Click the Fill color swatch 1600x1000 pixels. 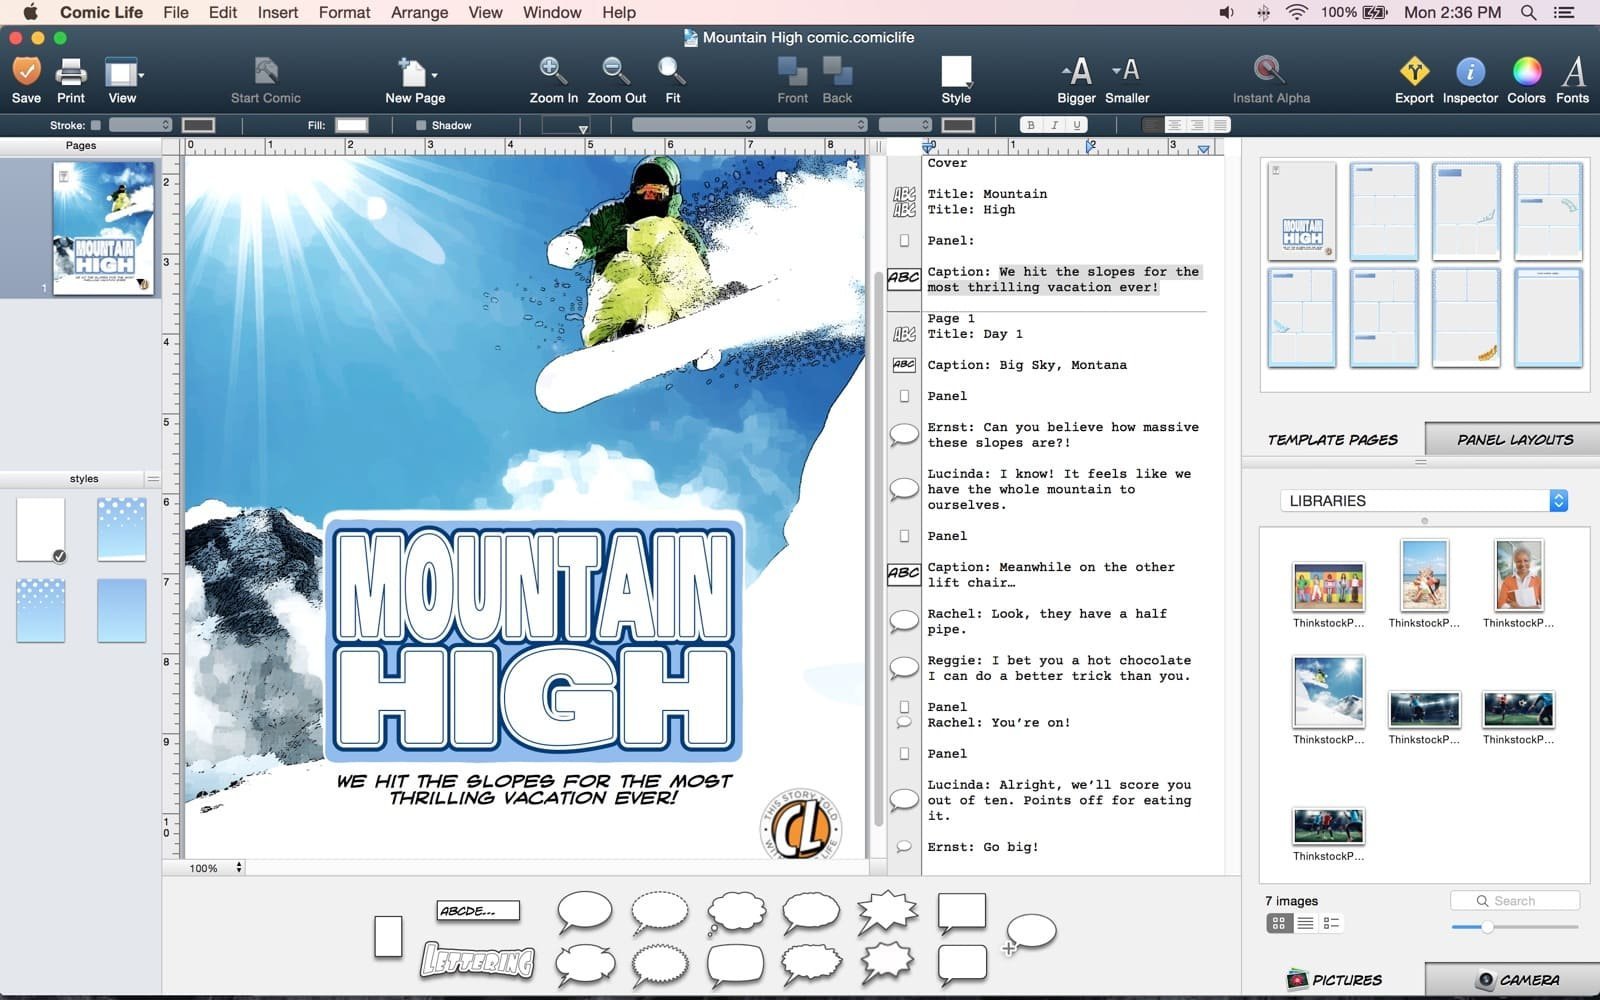click(351, 125)
